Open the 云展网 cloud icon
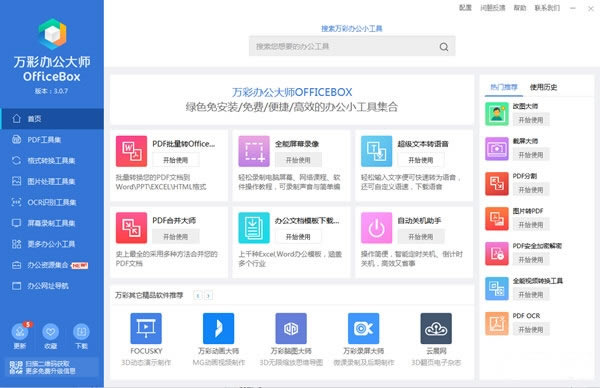This screenshot has width=600, height=388. (x=436, y=328)
